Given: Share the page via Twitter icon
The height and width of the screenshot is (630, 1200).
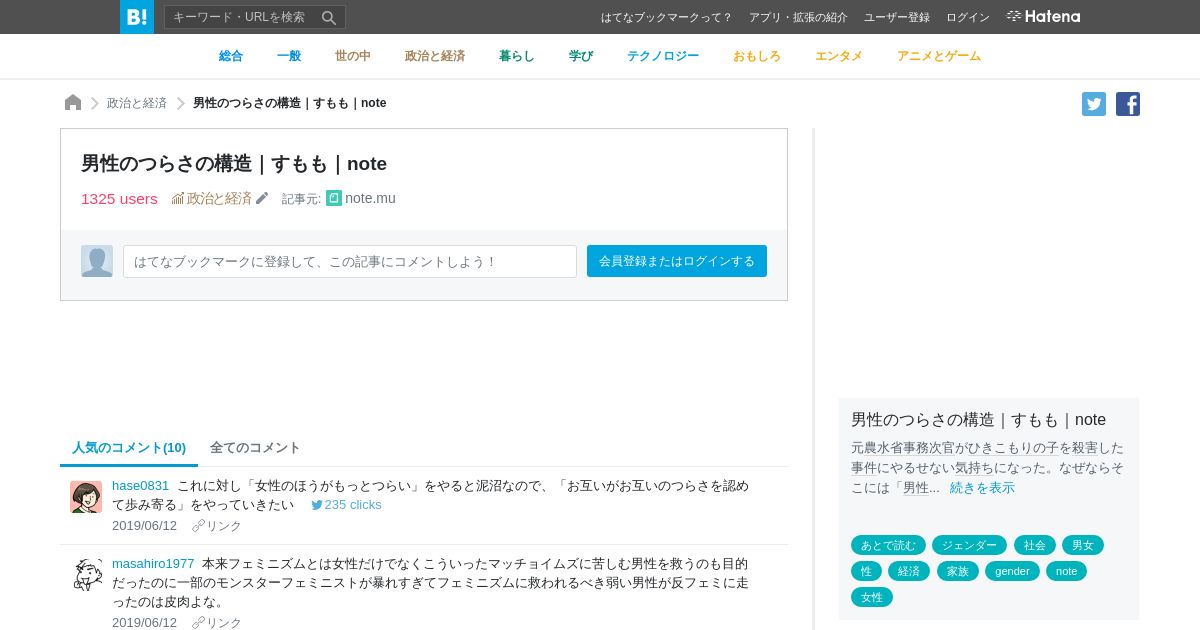Looking at the screenshot, I should tap(1094, 104).
